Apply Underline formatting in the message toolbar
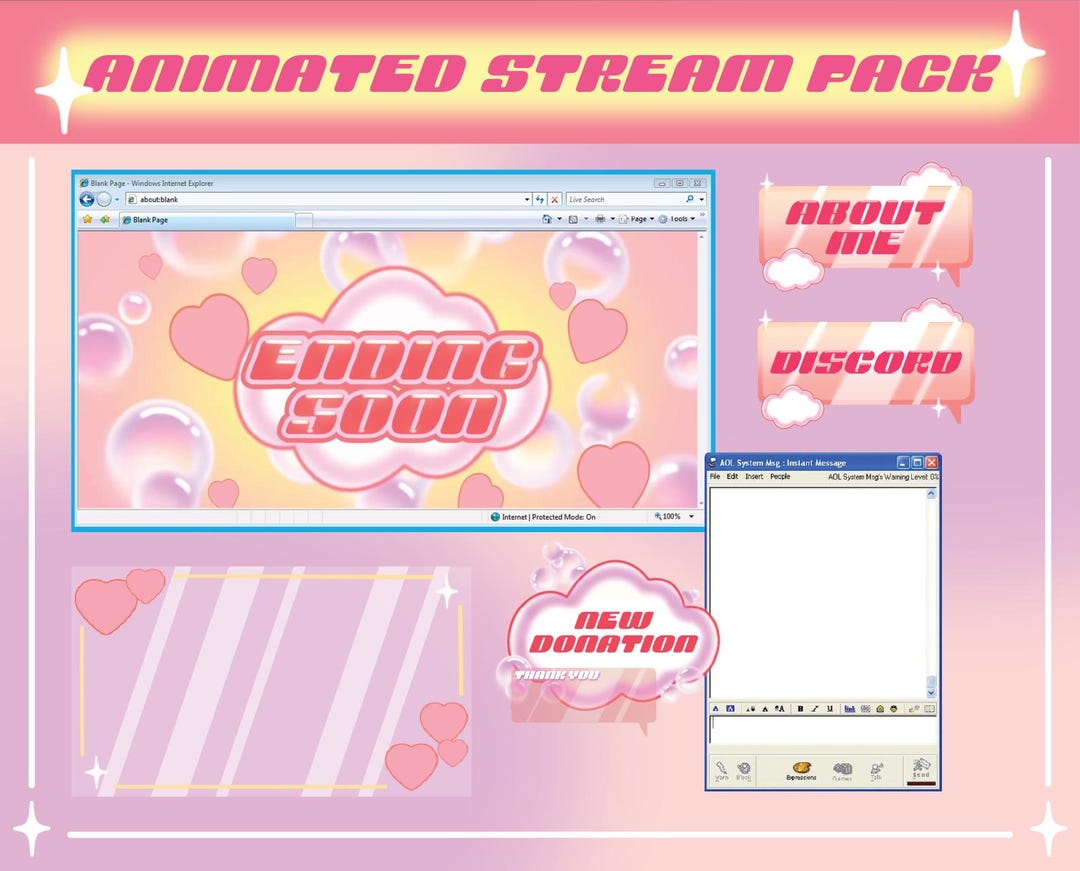The image size is (1080, 871). click(829, 708)
